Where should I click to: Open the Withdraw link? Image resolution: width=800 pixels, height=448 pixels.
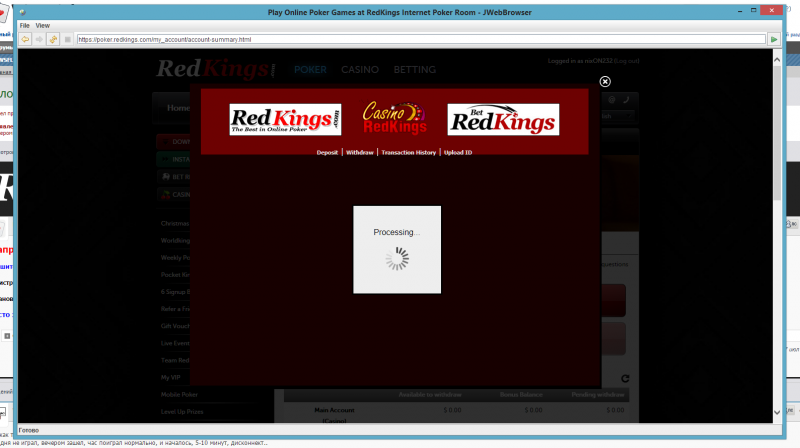point(360,152)
